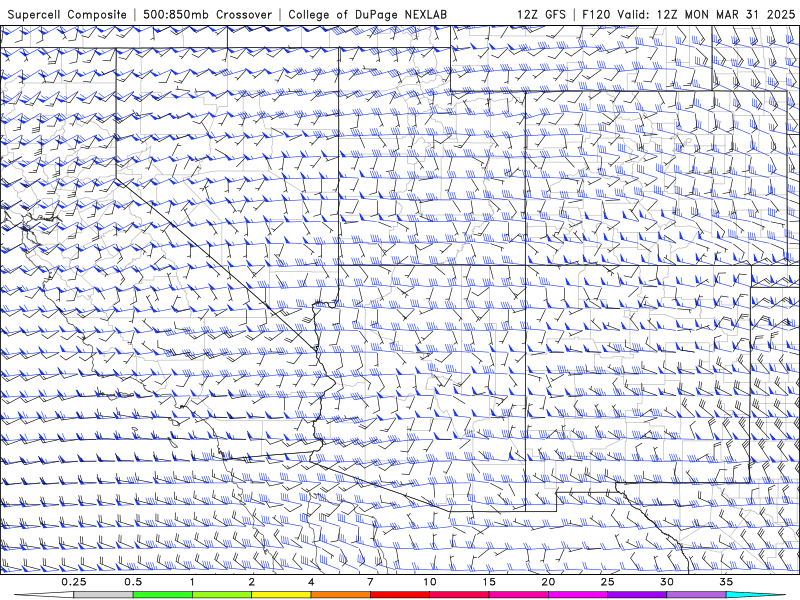Click the '4' scale value label

(x=311, y=582)
